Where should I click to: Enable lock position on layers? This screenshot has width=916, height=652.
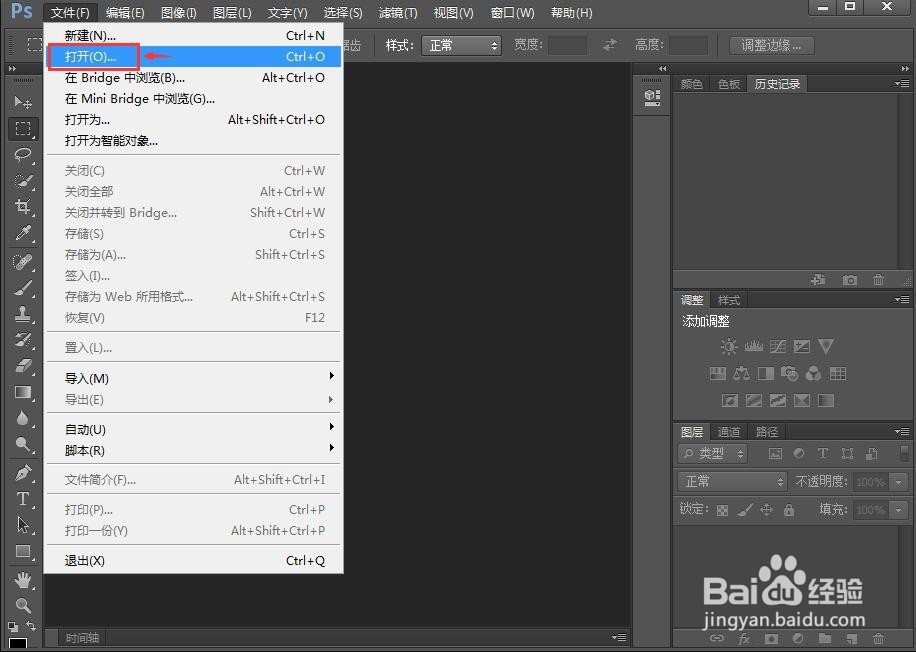(x=765, y=509)
